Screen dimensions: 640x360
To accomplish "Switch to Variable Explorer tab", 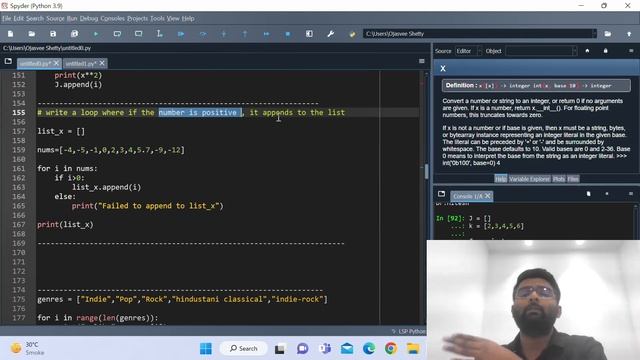I will click(x=529, y=179).
